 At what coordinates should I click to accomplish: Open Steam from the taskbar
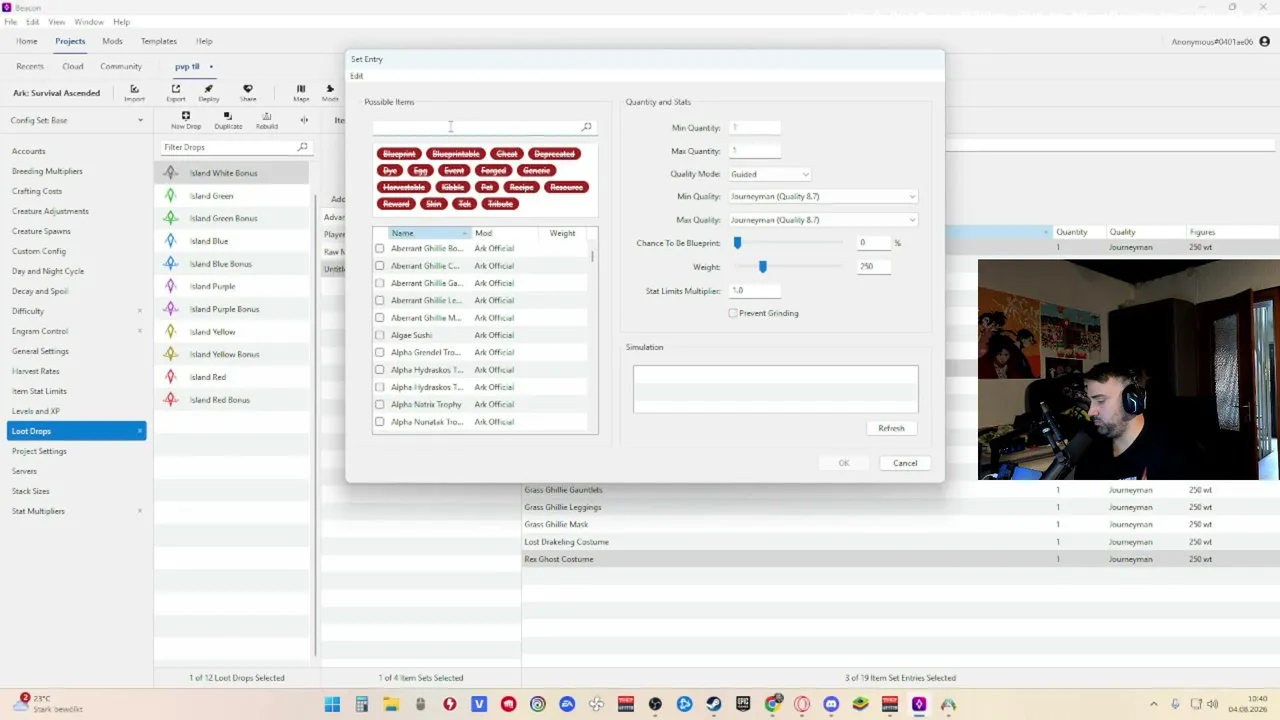713,704
